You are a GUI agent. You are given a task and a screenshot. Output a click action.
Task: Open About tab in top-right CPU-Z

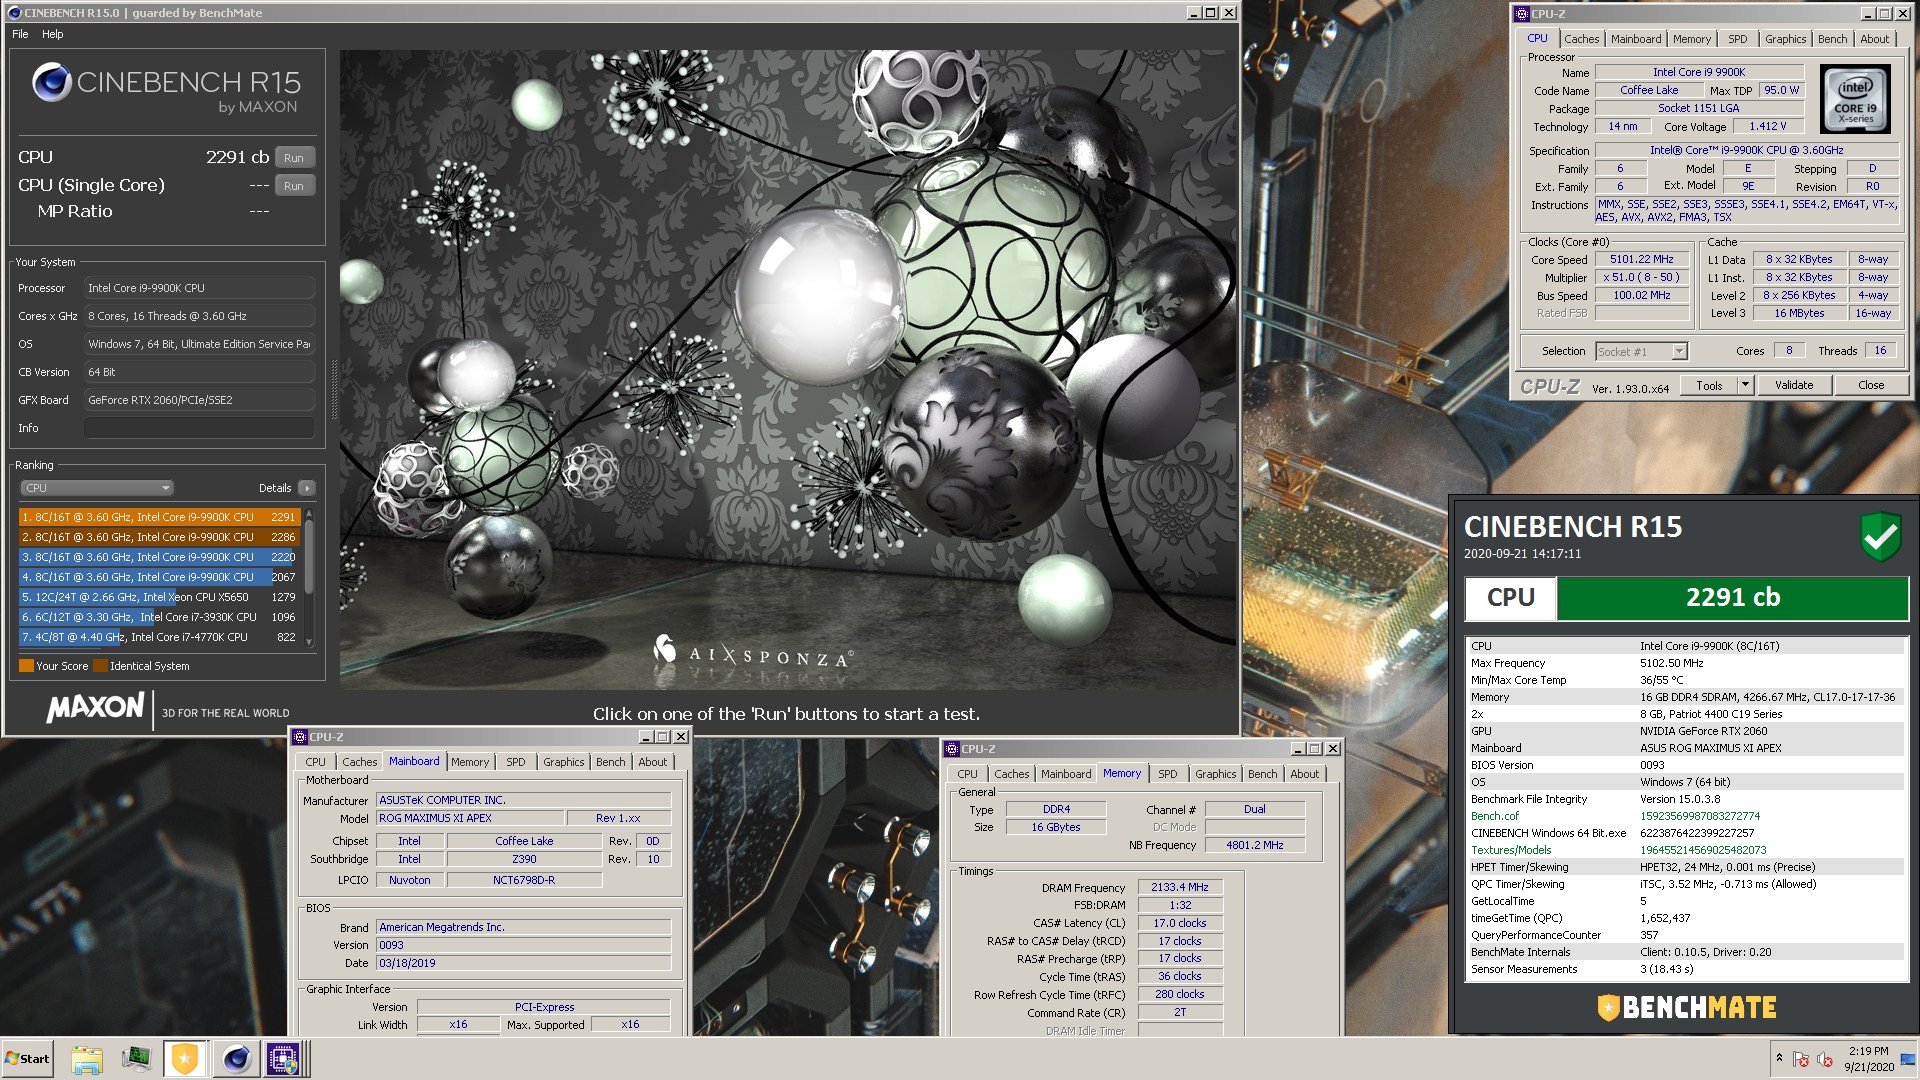[x=1875, y=39]
